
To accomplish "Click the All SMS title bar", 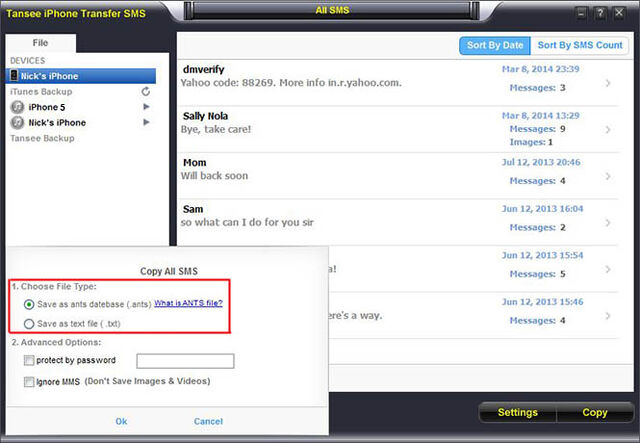I will [332, 10].
